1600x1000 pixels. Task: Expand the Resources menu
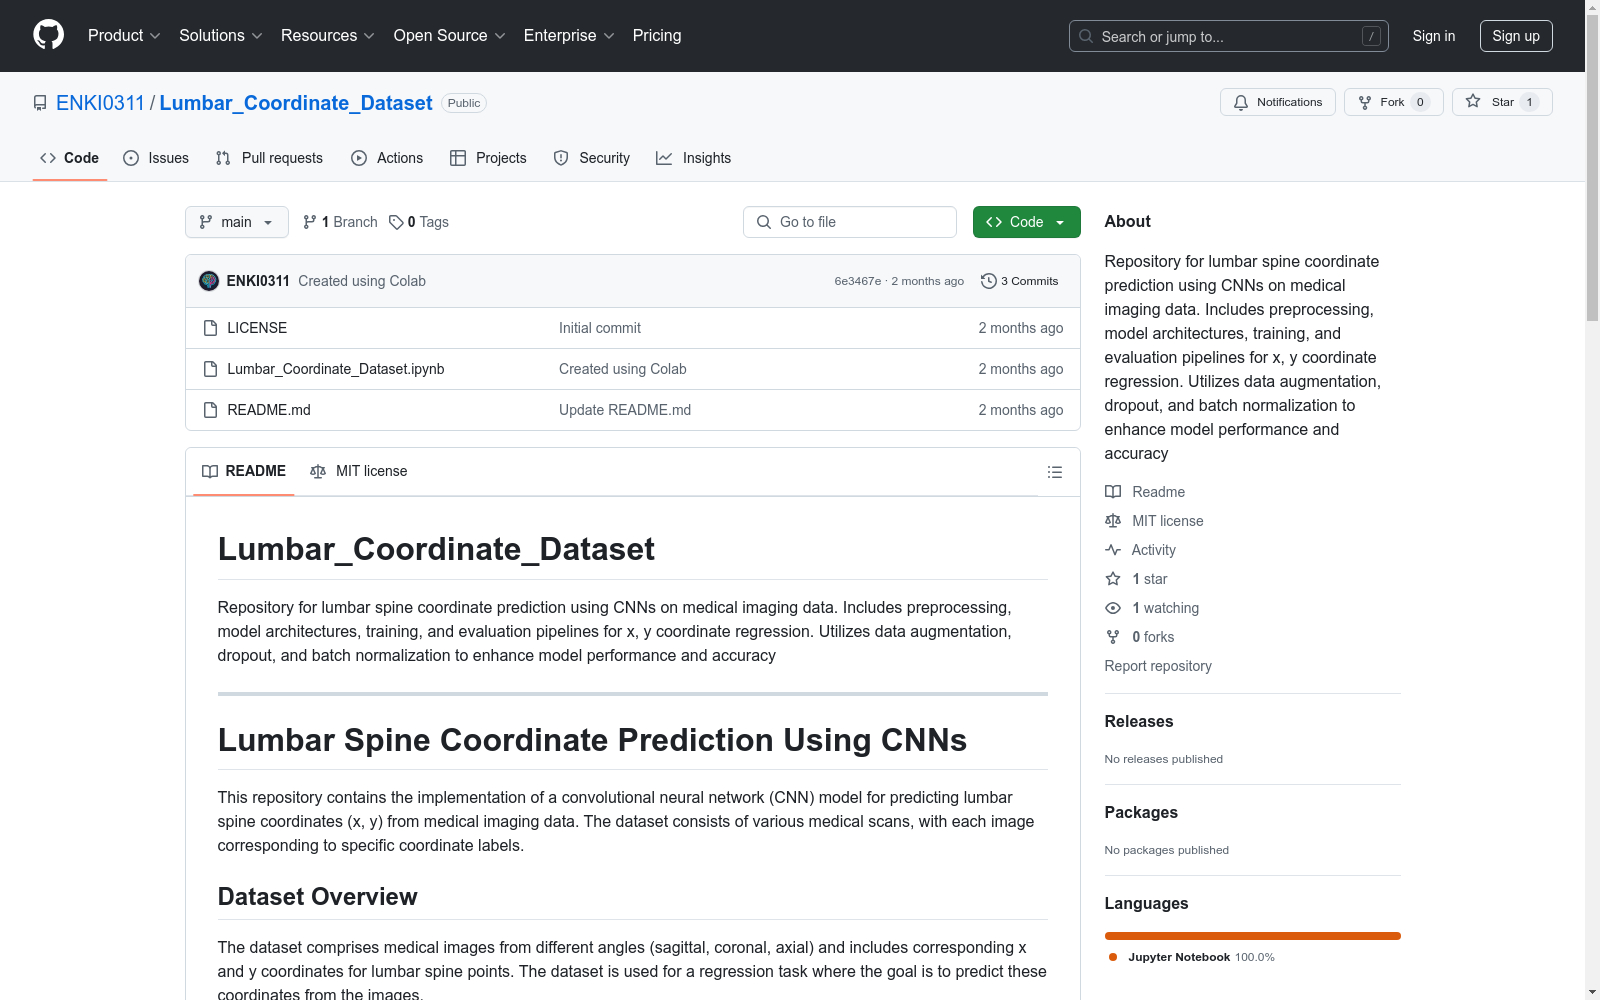click(x=328, y=35)
